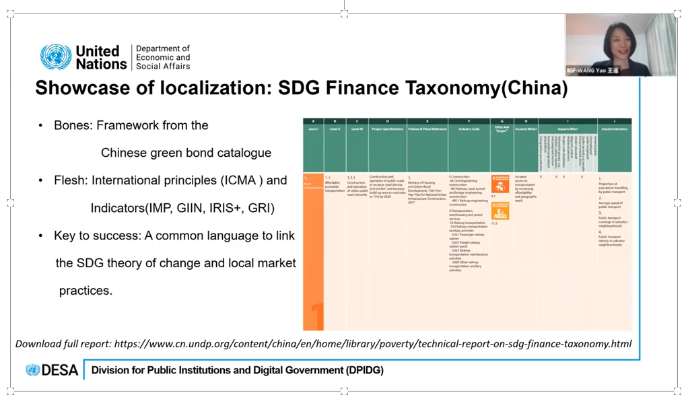Click the small DESA UN emblem

33,370
